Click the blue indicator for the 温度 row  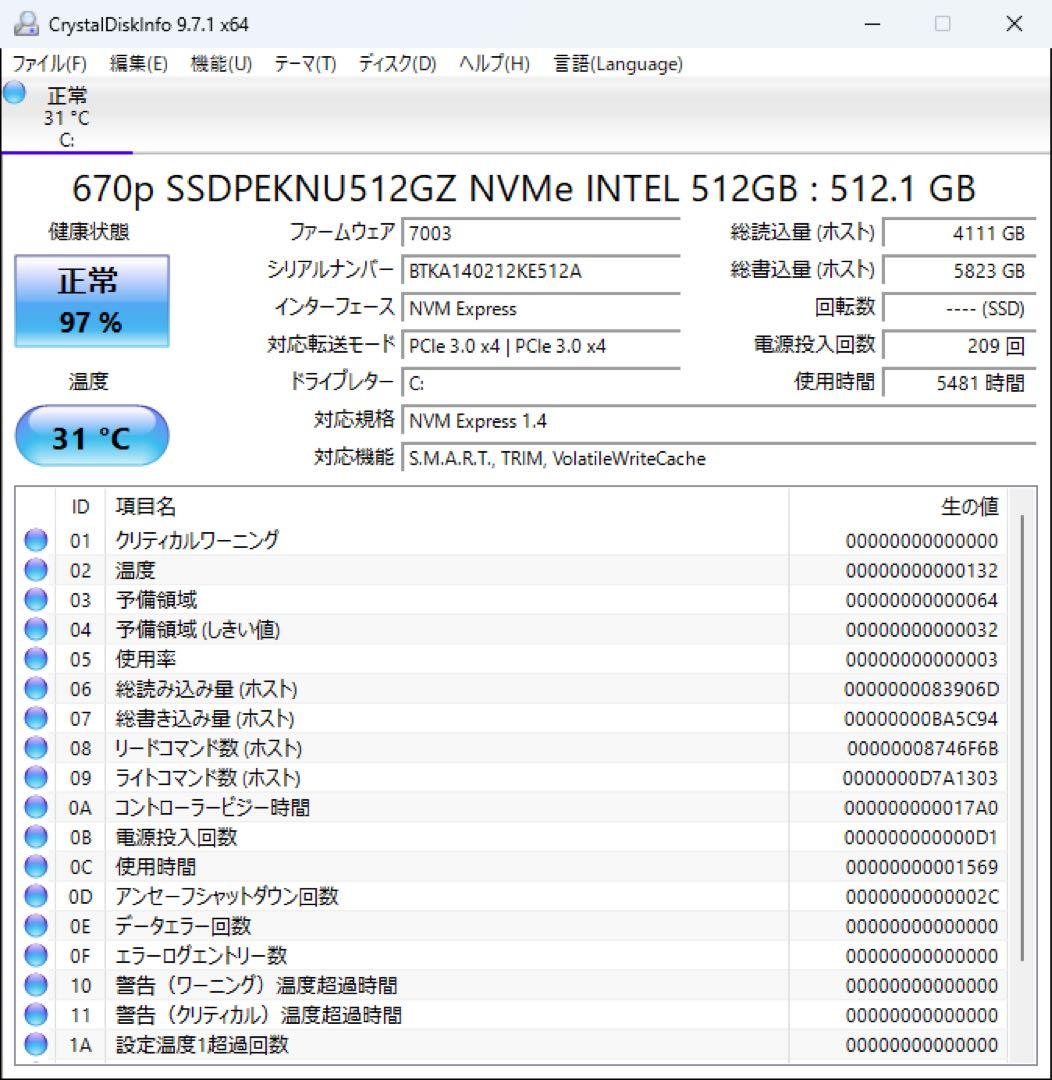pos(35,570)
